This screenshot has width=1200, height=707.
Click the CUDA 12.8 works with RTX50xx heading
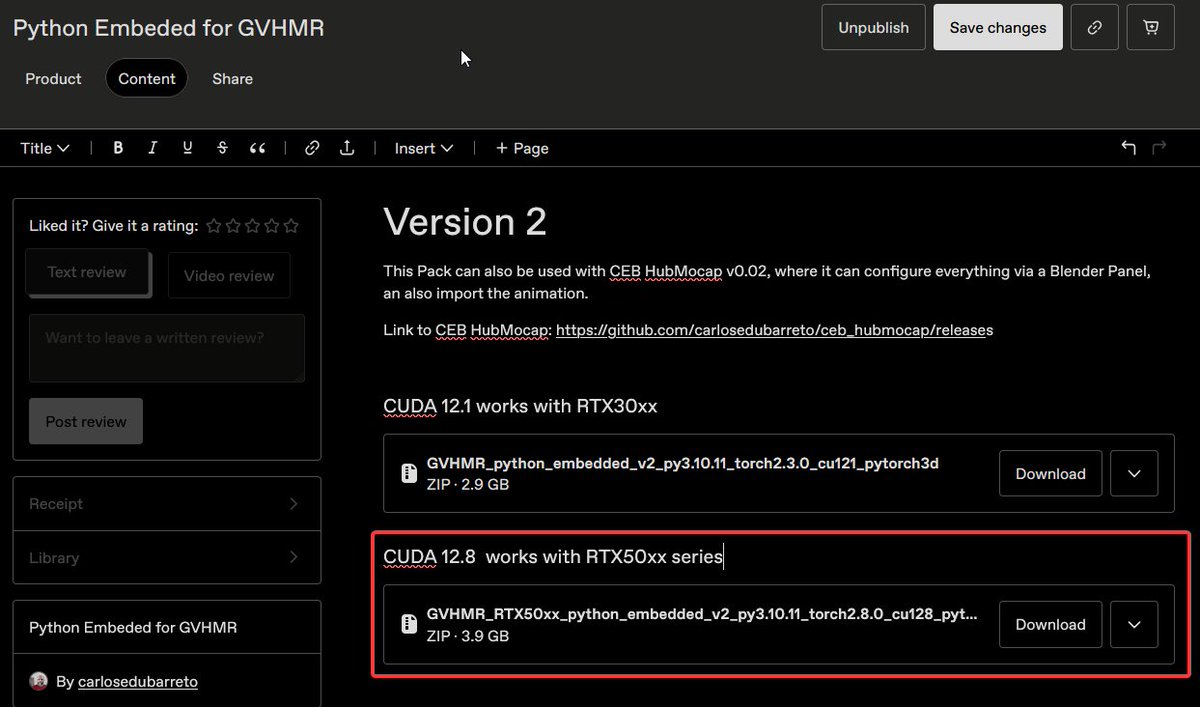click(x=553, y=556)
